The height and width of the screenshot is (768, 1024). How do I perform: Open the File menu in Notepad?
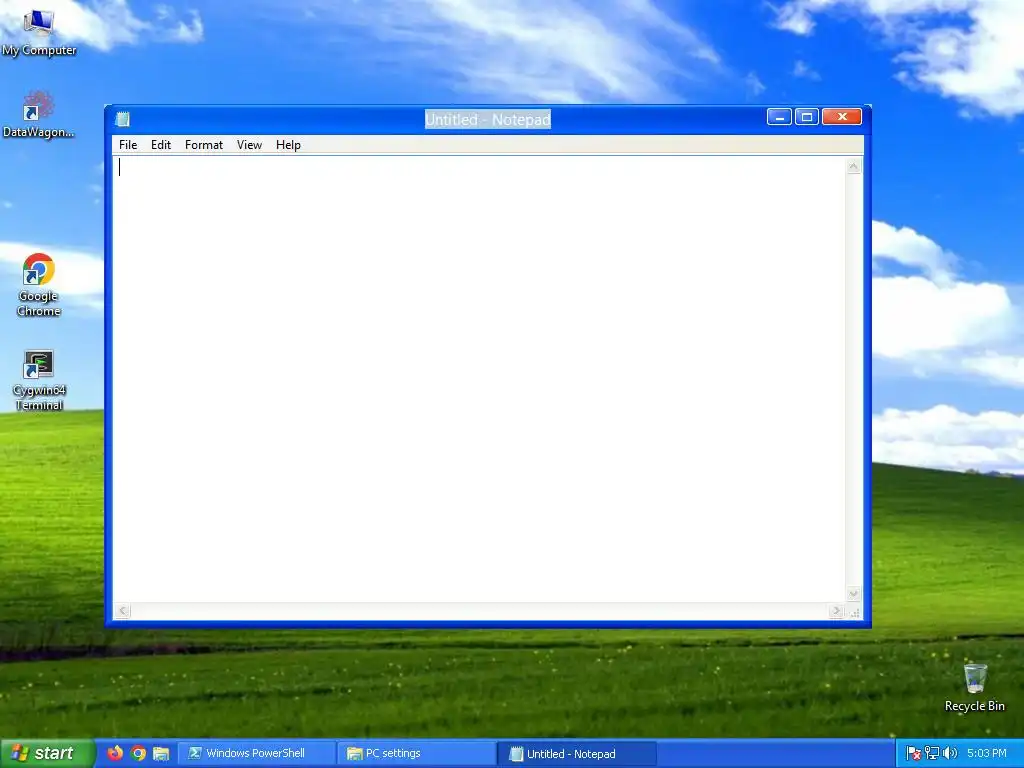(x=128, y=145)
